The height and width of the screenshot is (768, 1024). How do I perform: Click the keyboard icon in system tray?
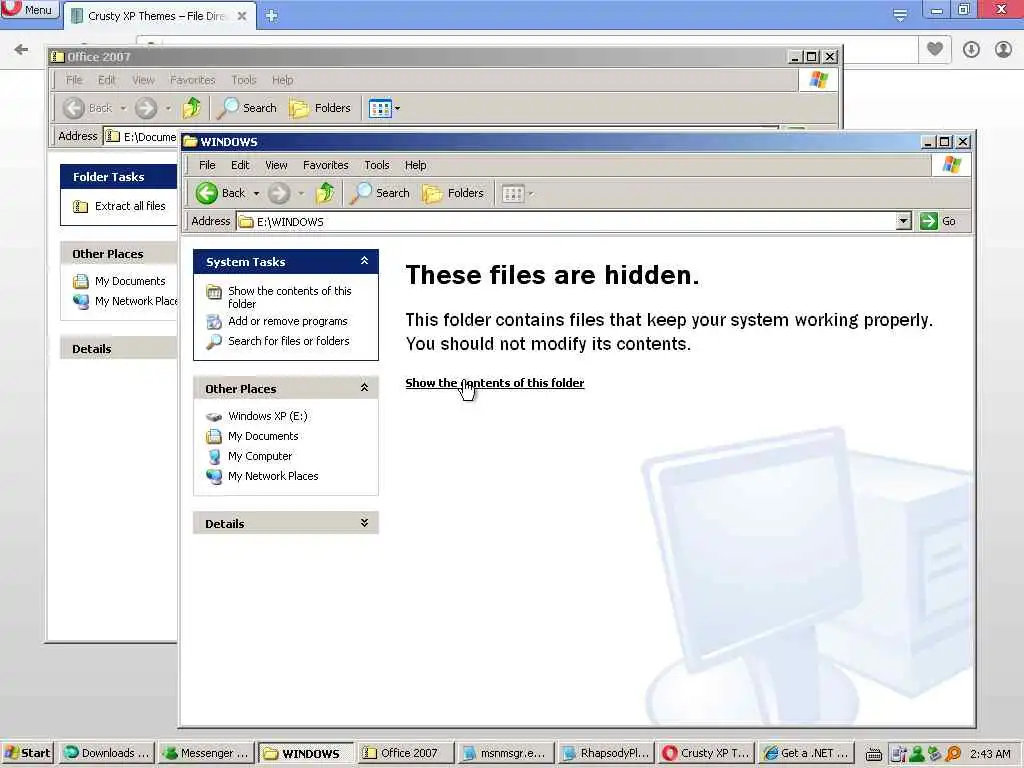pos(874,754)
